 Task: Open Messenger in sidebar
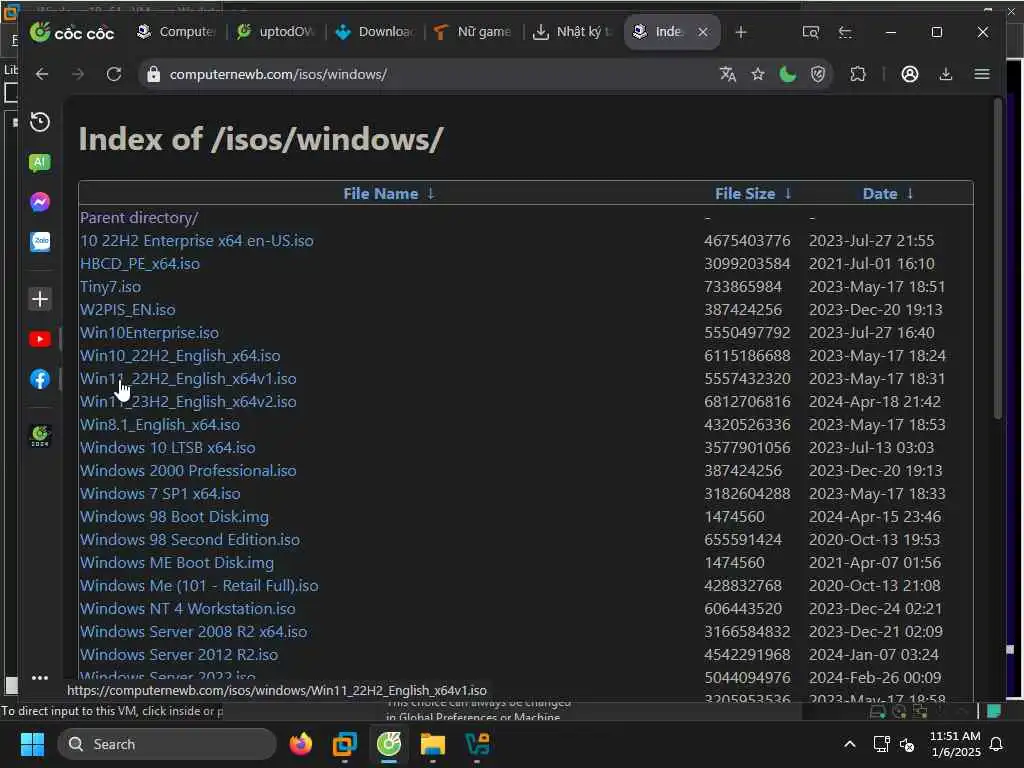(x=40, y=202)
